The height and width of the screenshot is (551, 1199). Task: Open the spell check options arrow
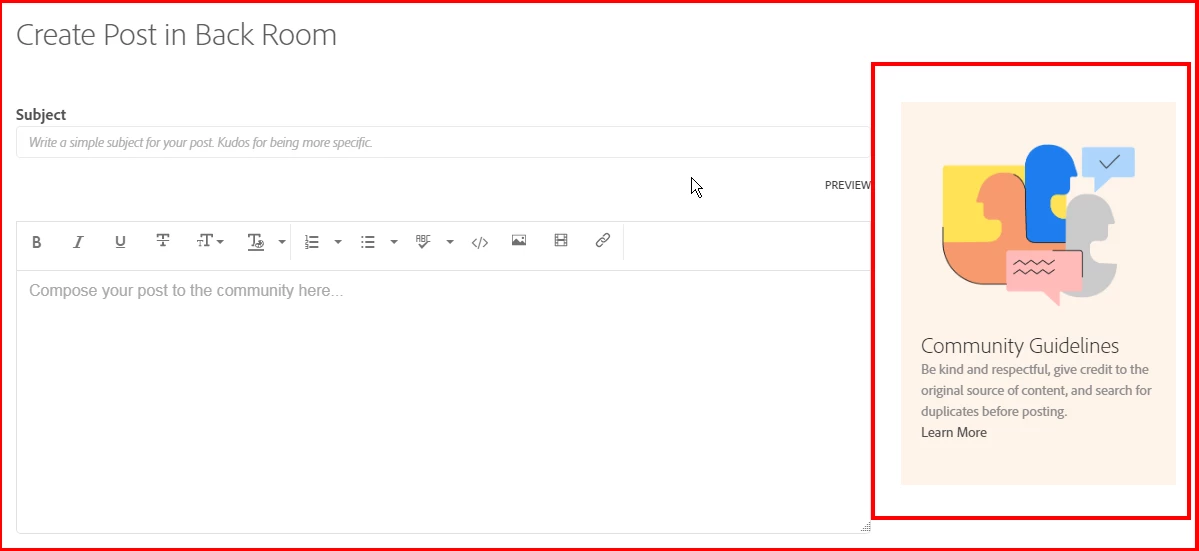(x=450, y=242)
